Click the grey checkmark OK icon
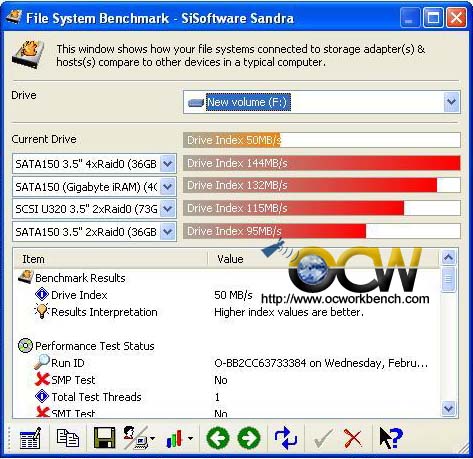The height and width of the screenshot is (459, 473). tap(323, 438)
